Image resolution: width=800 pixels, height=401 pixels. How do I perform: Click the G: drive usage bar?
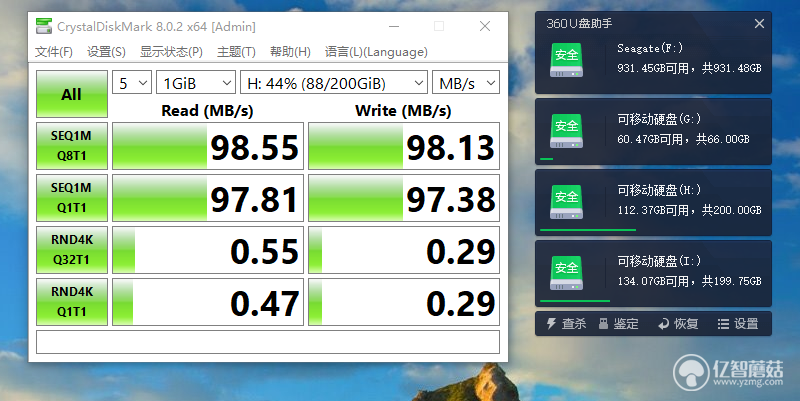546,159
